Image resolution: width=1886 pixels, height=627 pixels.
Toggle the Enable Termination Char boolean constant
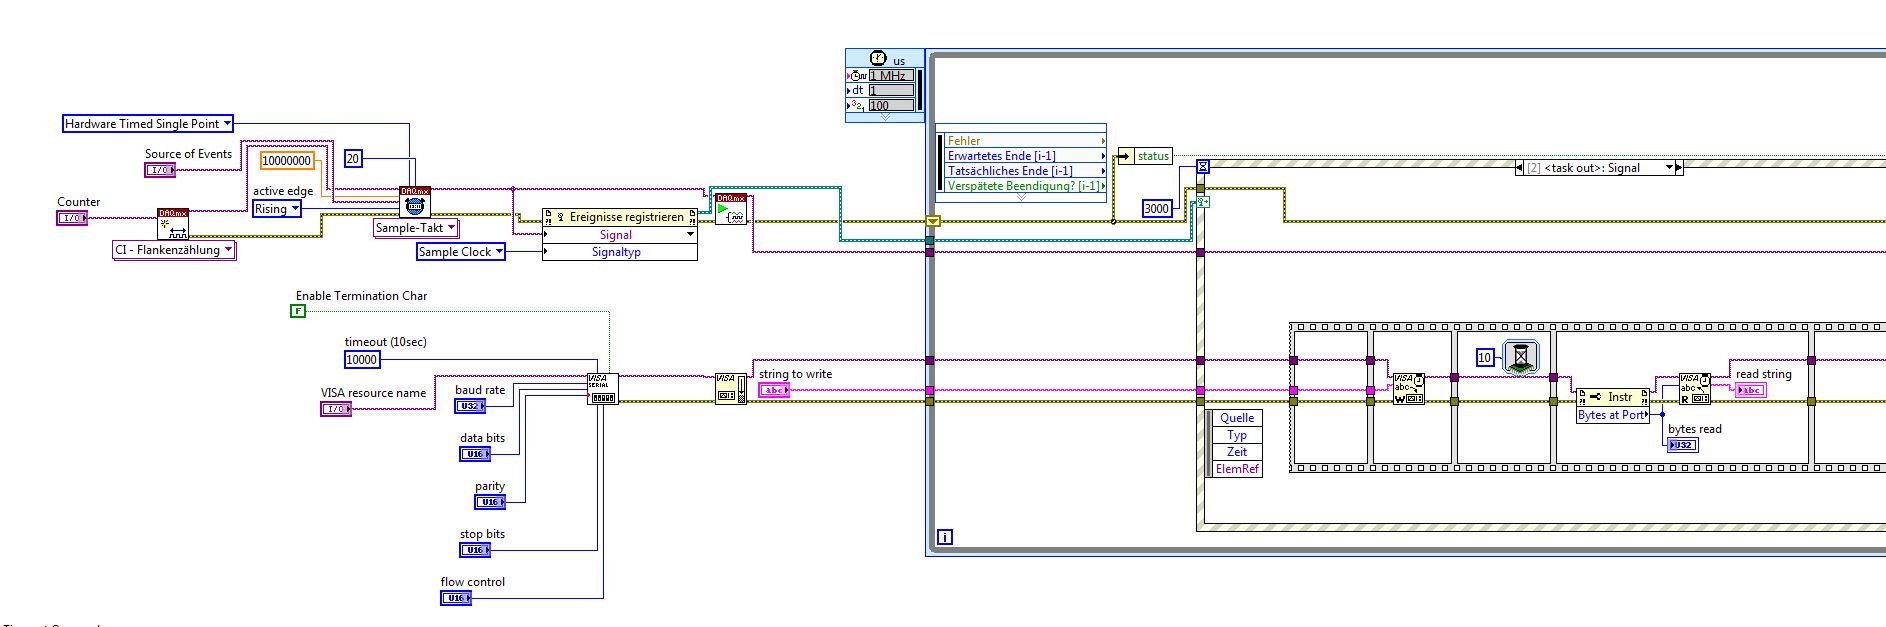(x=298, y=311)
